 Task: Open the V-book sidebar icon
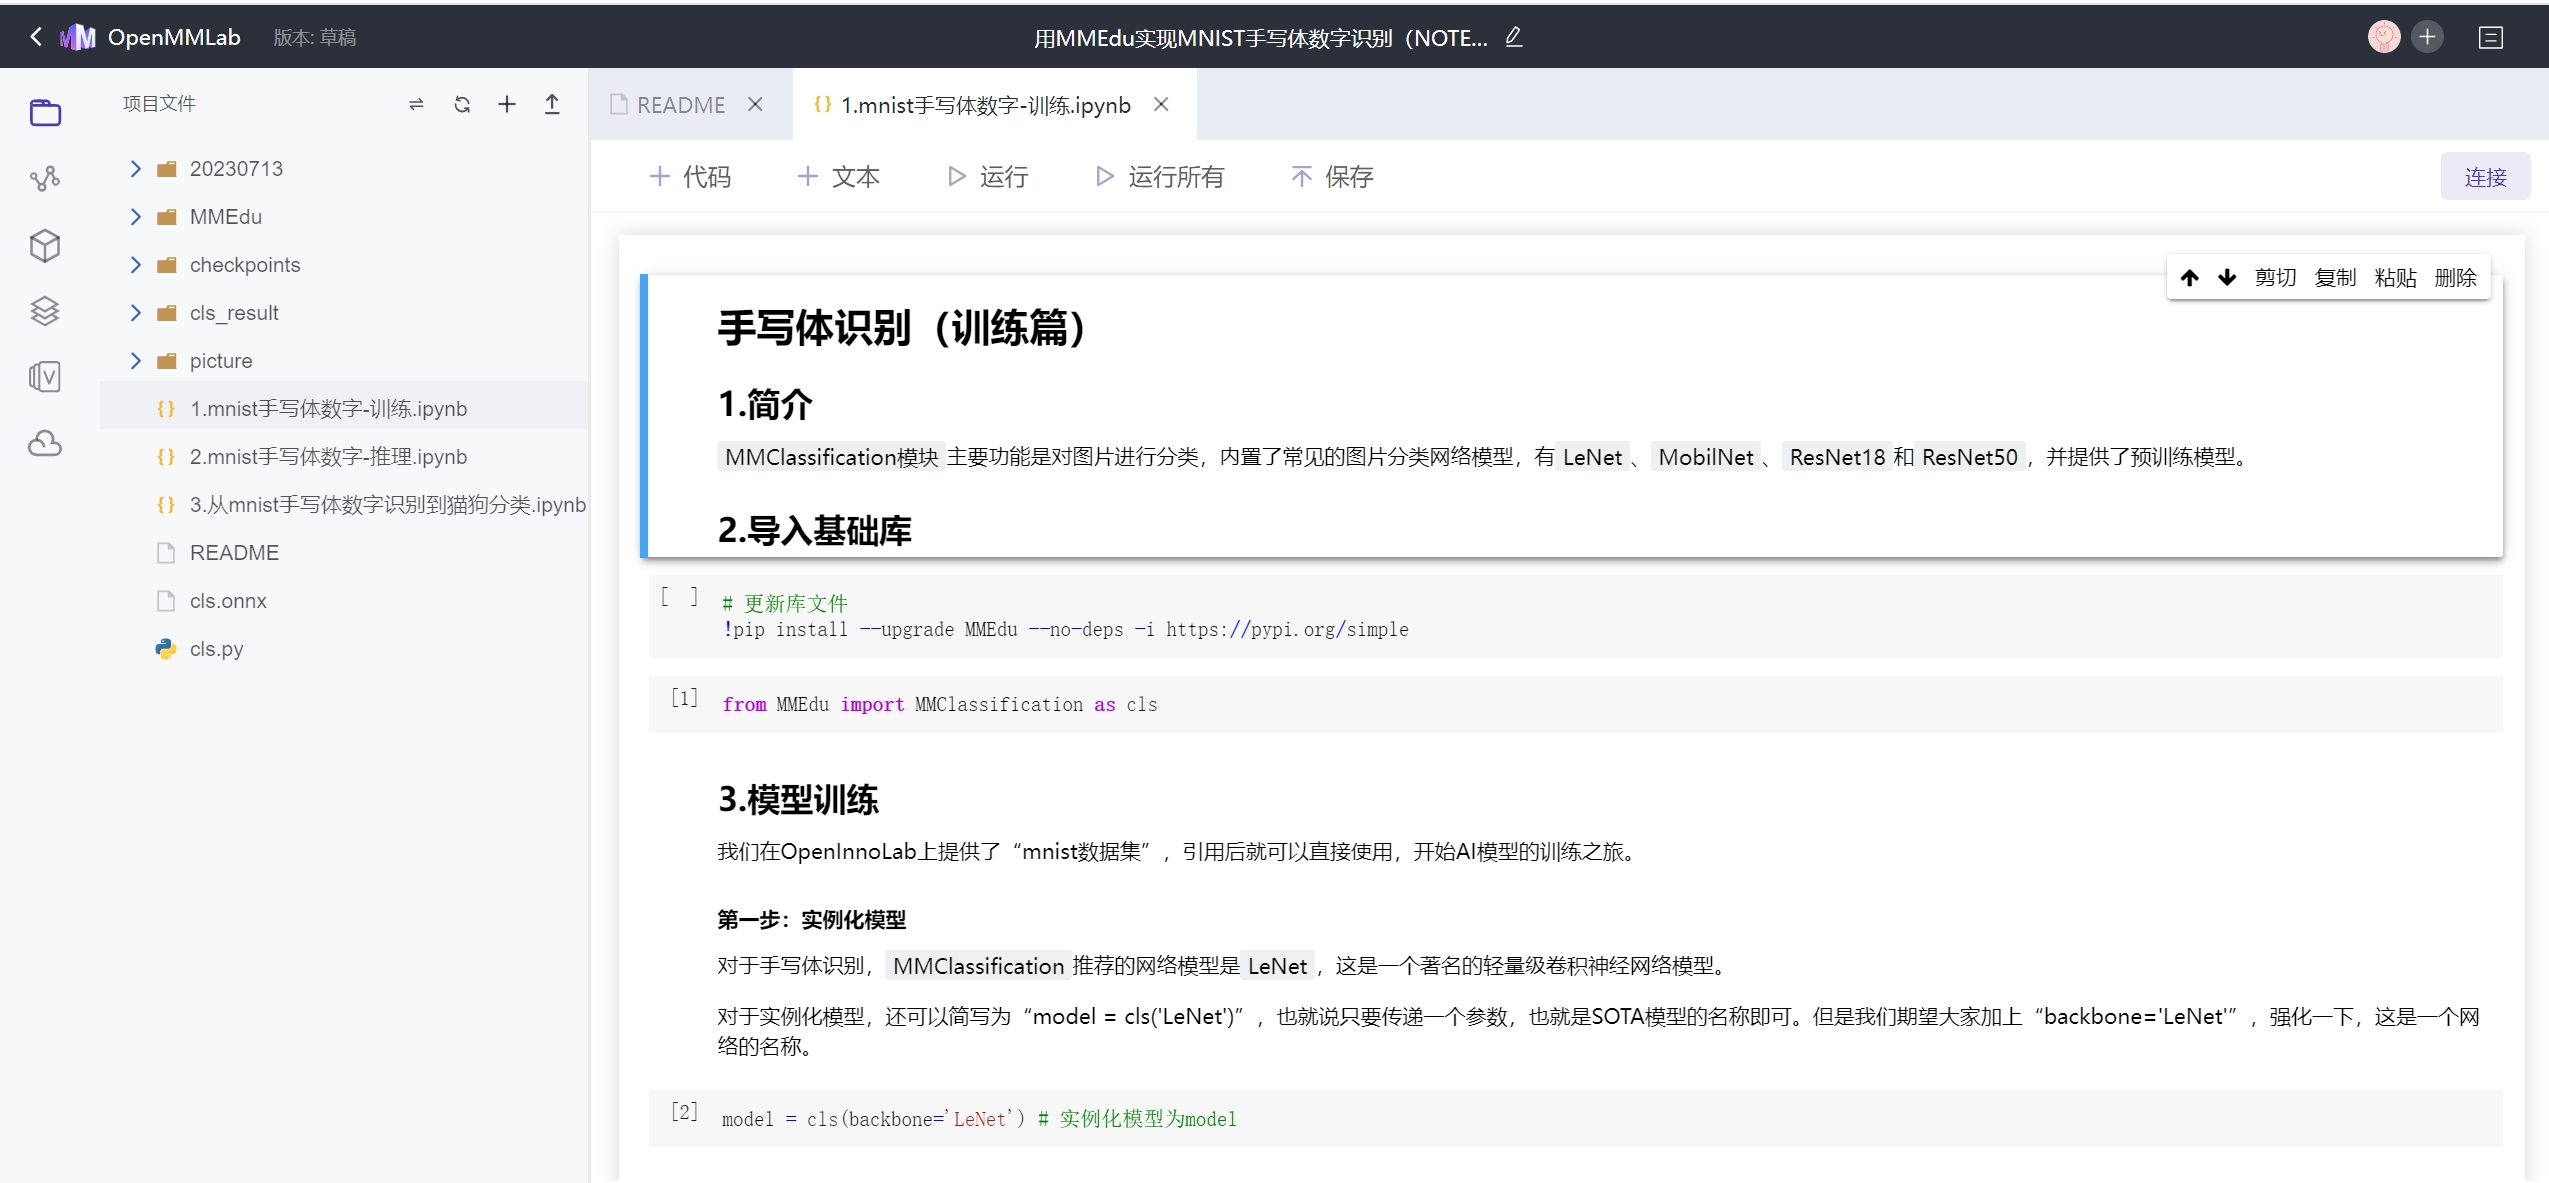45,377
